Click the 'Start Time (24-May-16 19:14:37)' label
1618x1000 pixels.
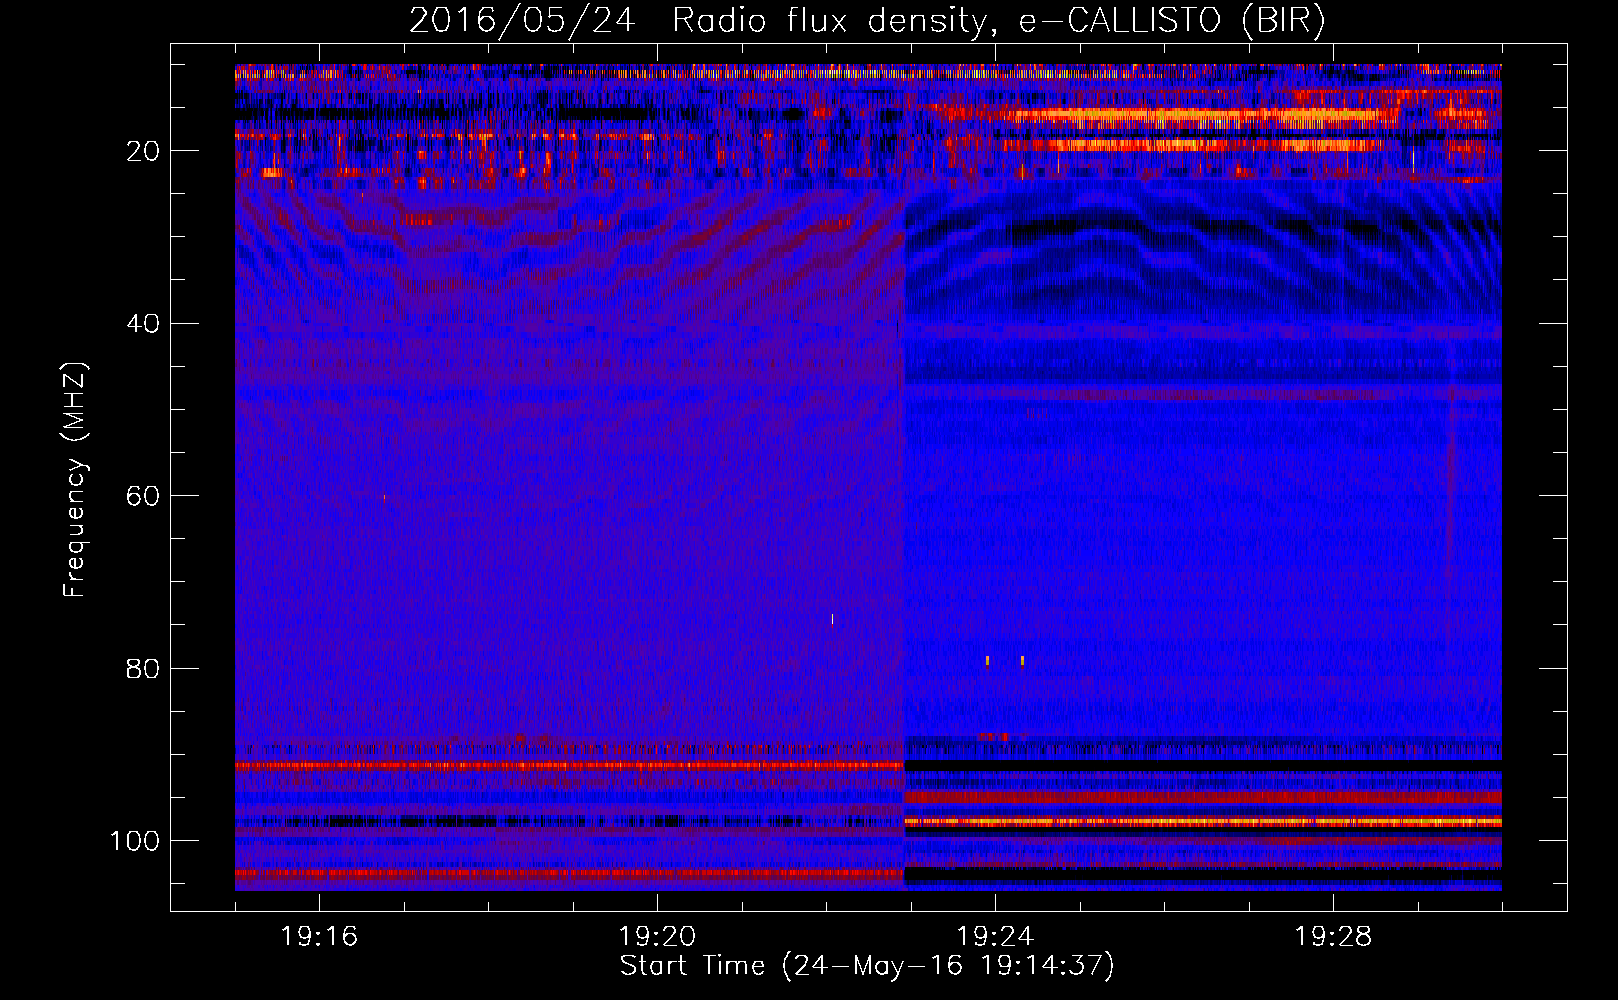(867, 966)
